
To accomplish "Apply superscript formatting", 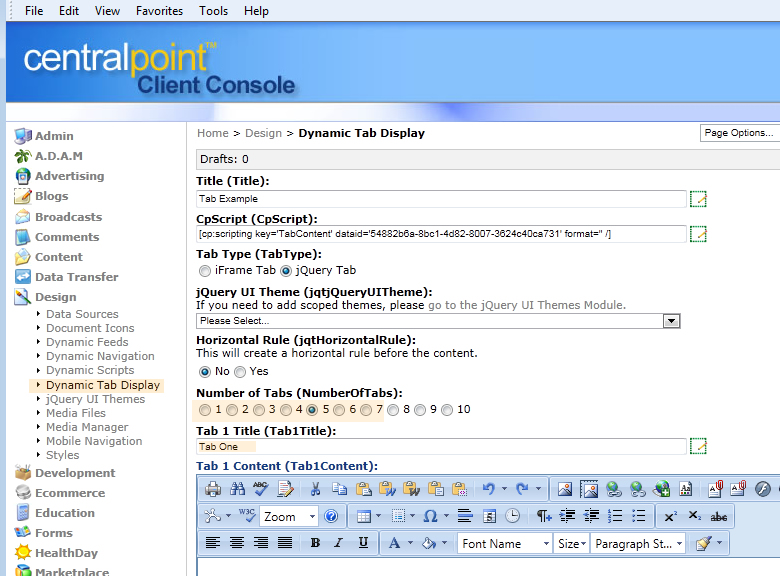I will [x=671, y=516].
